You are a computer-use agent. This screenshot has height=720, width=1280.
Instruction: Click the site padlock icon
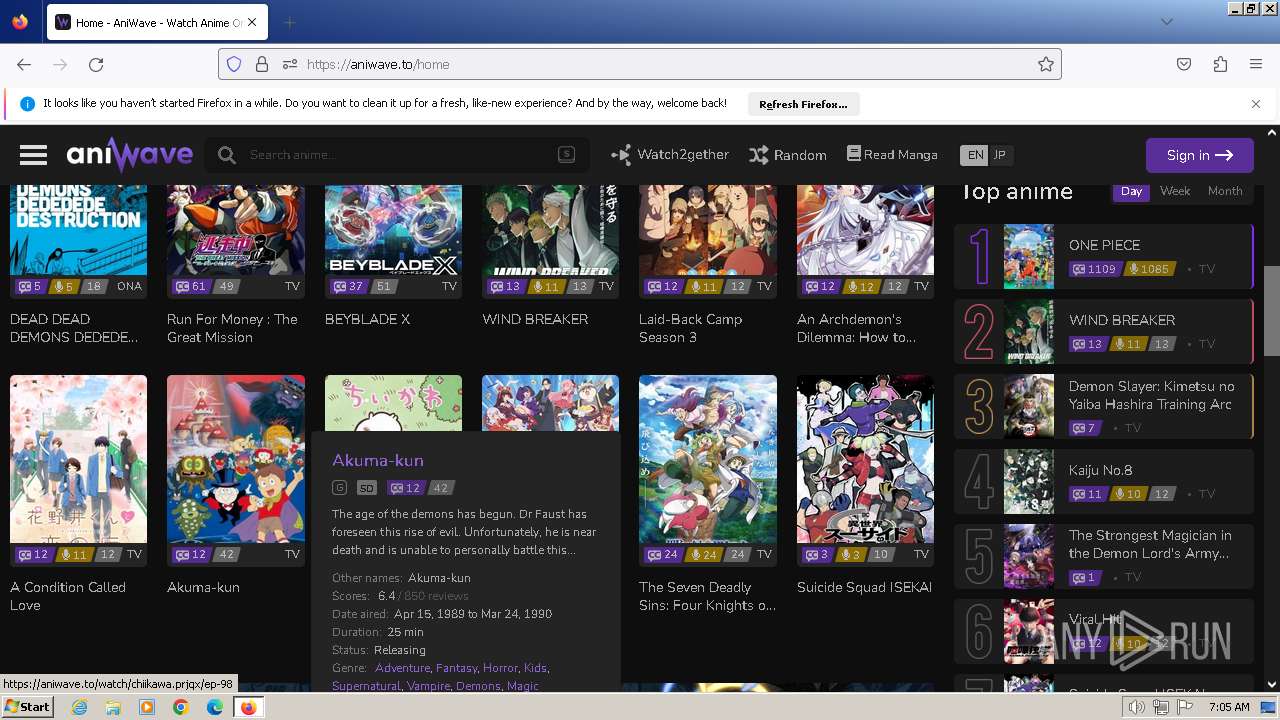click(261, 64)
